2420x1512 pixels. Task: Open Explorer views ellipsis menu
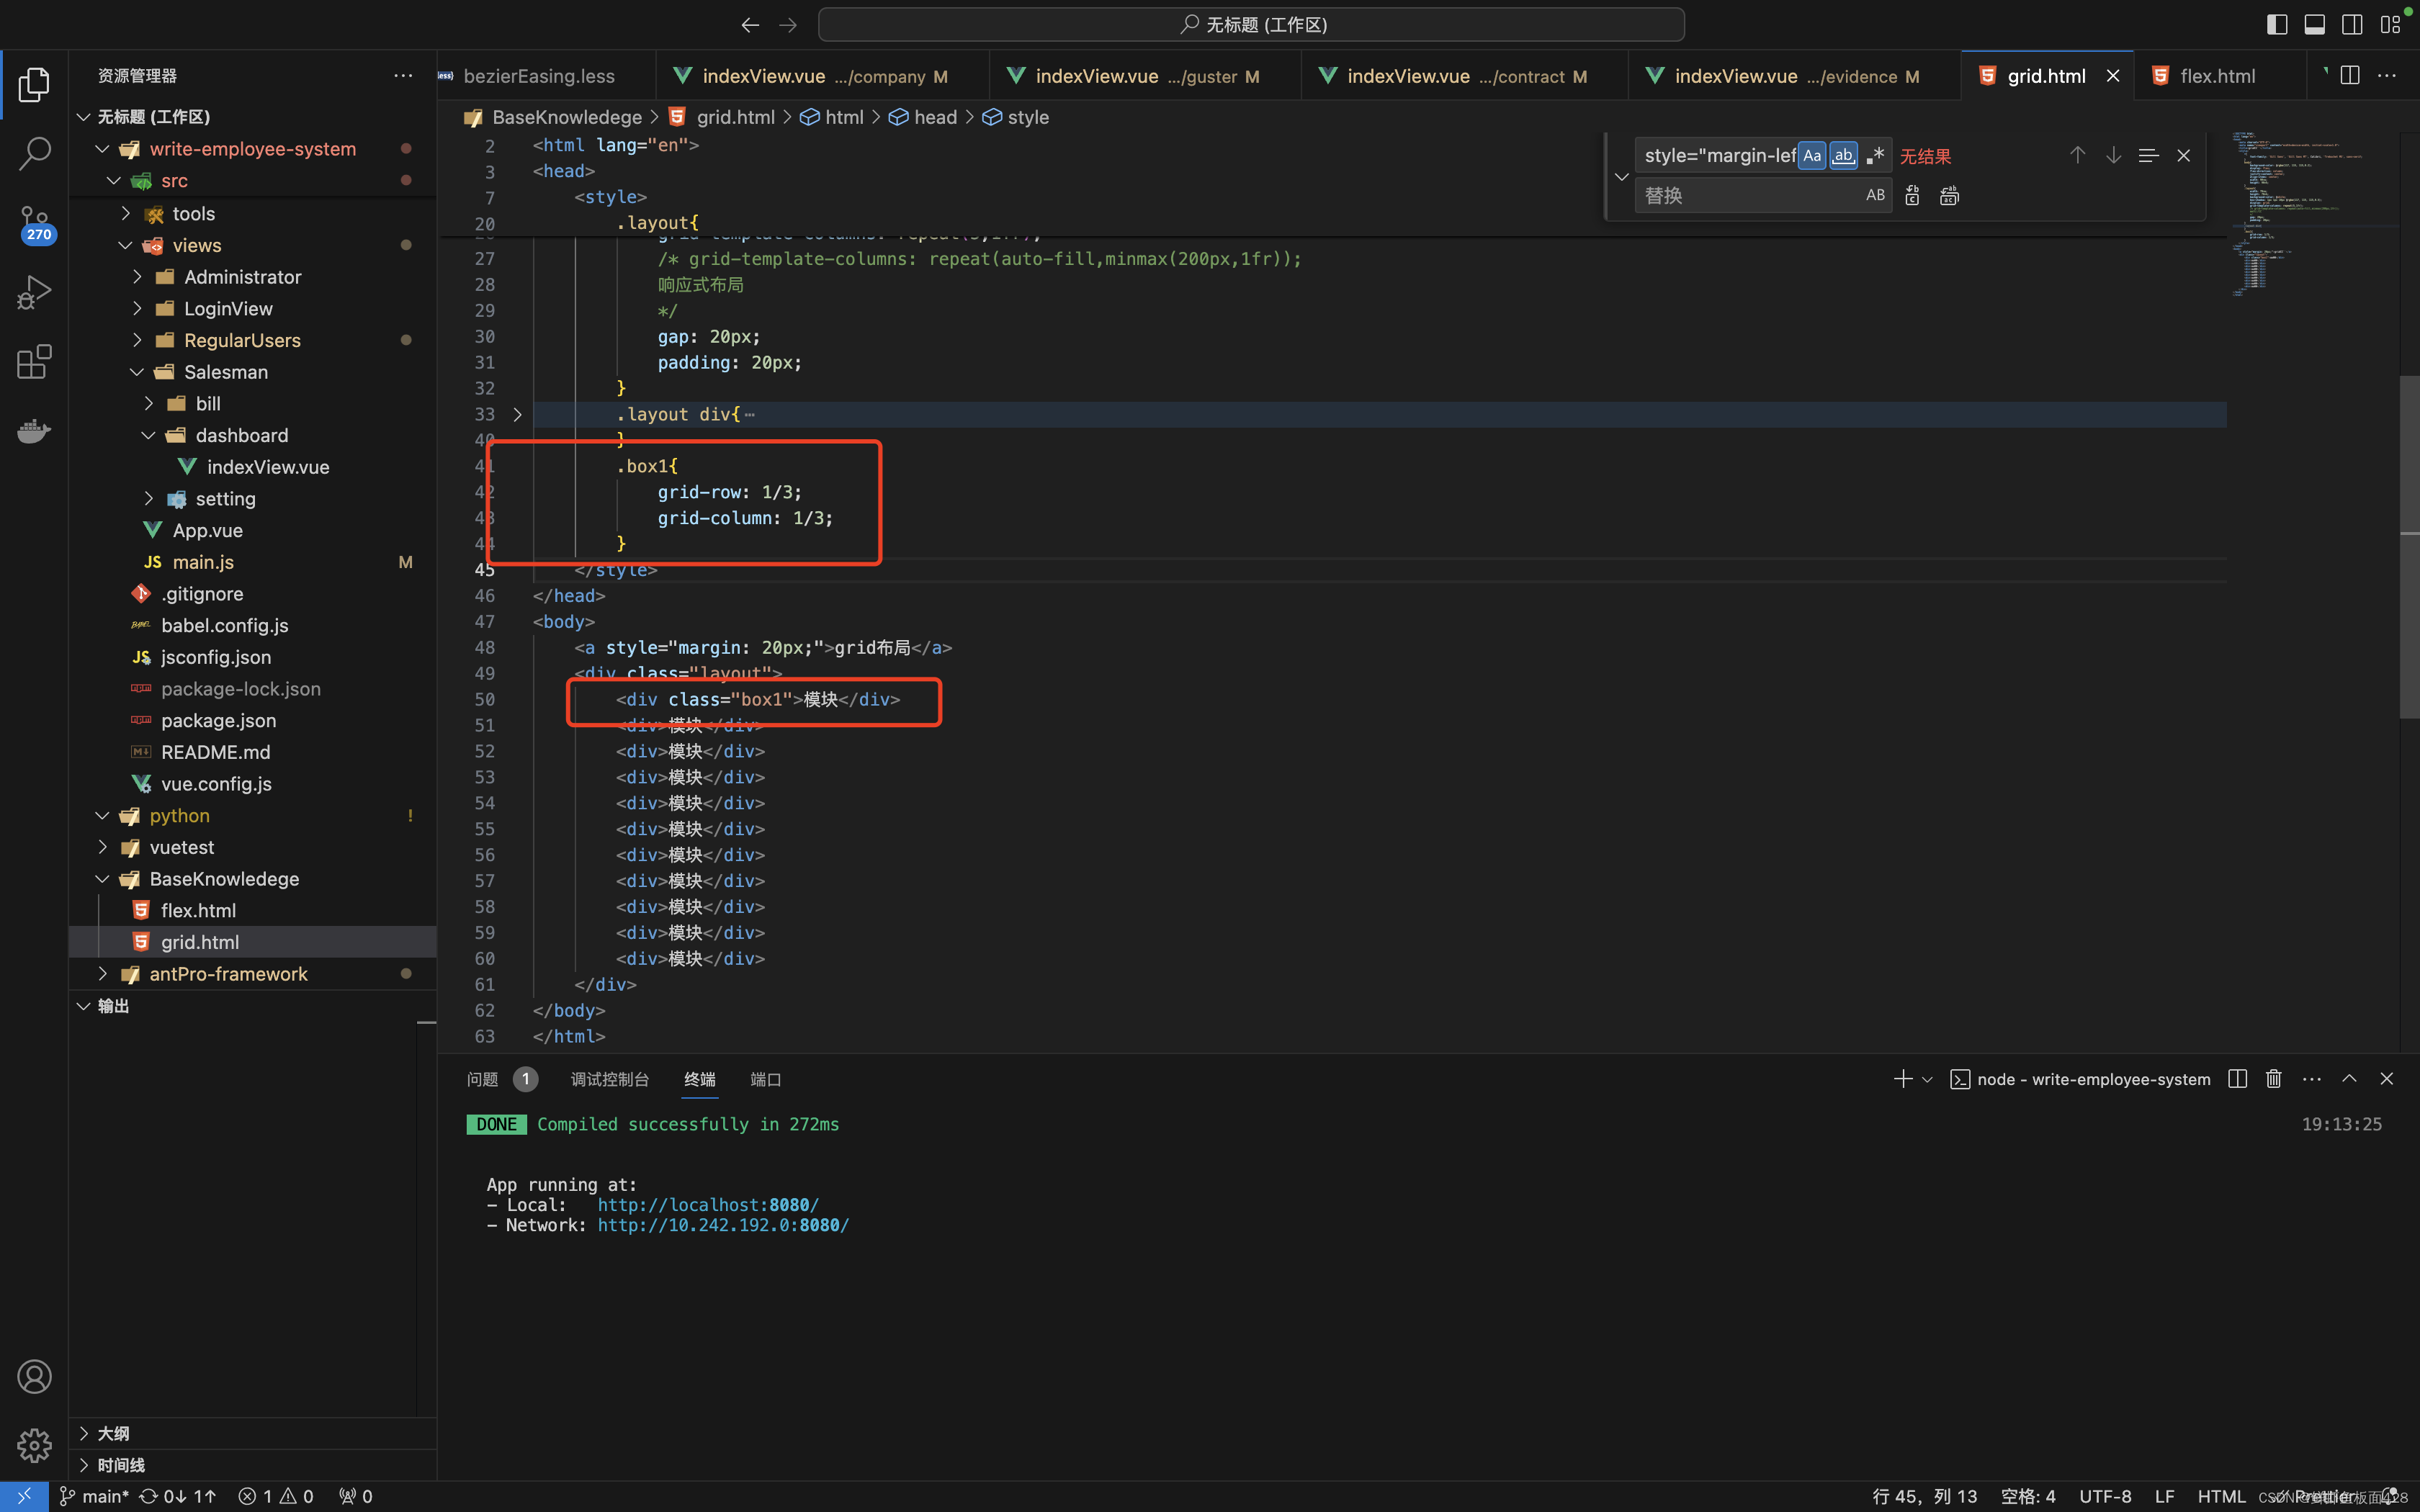click(403, 76)
